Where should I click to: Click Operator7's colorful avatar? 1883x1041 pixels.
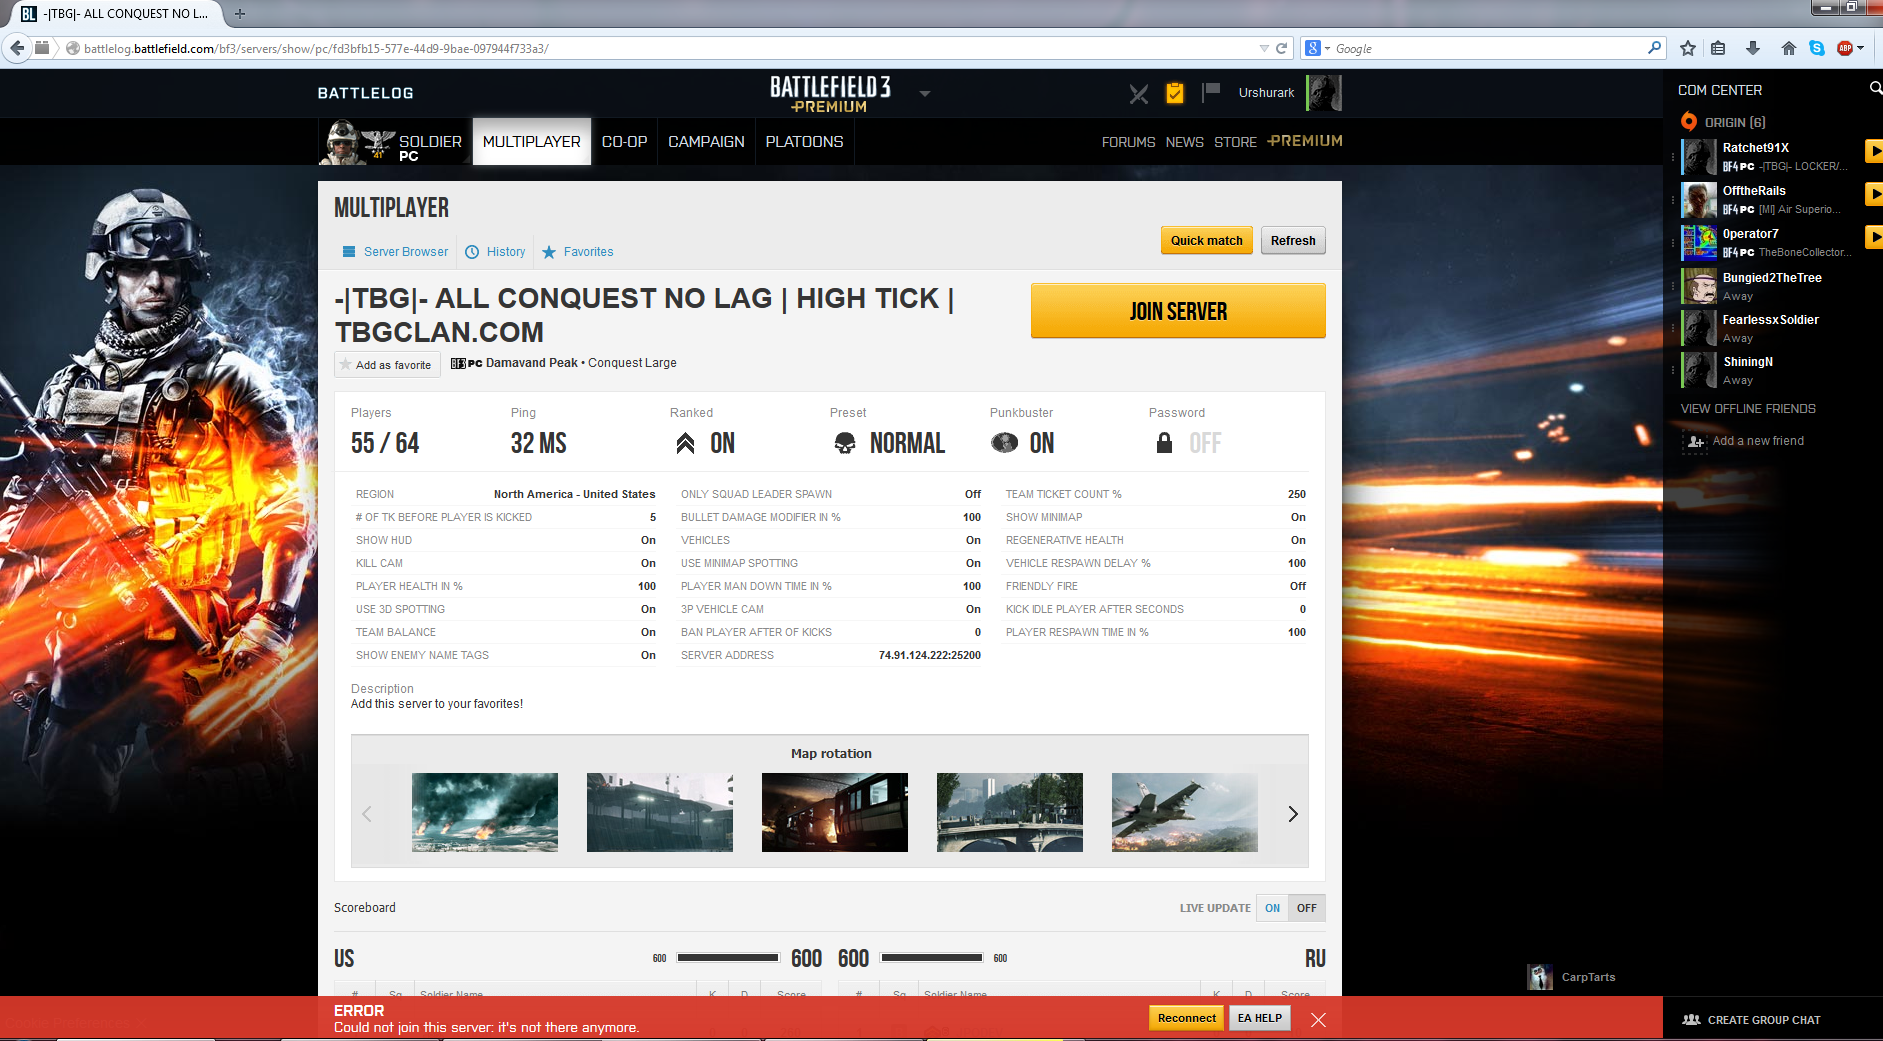1699,243
